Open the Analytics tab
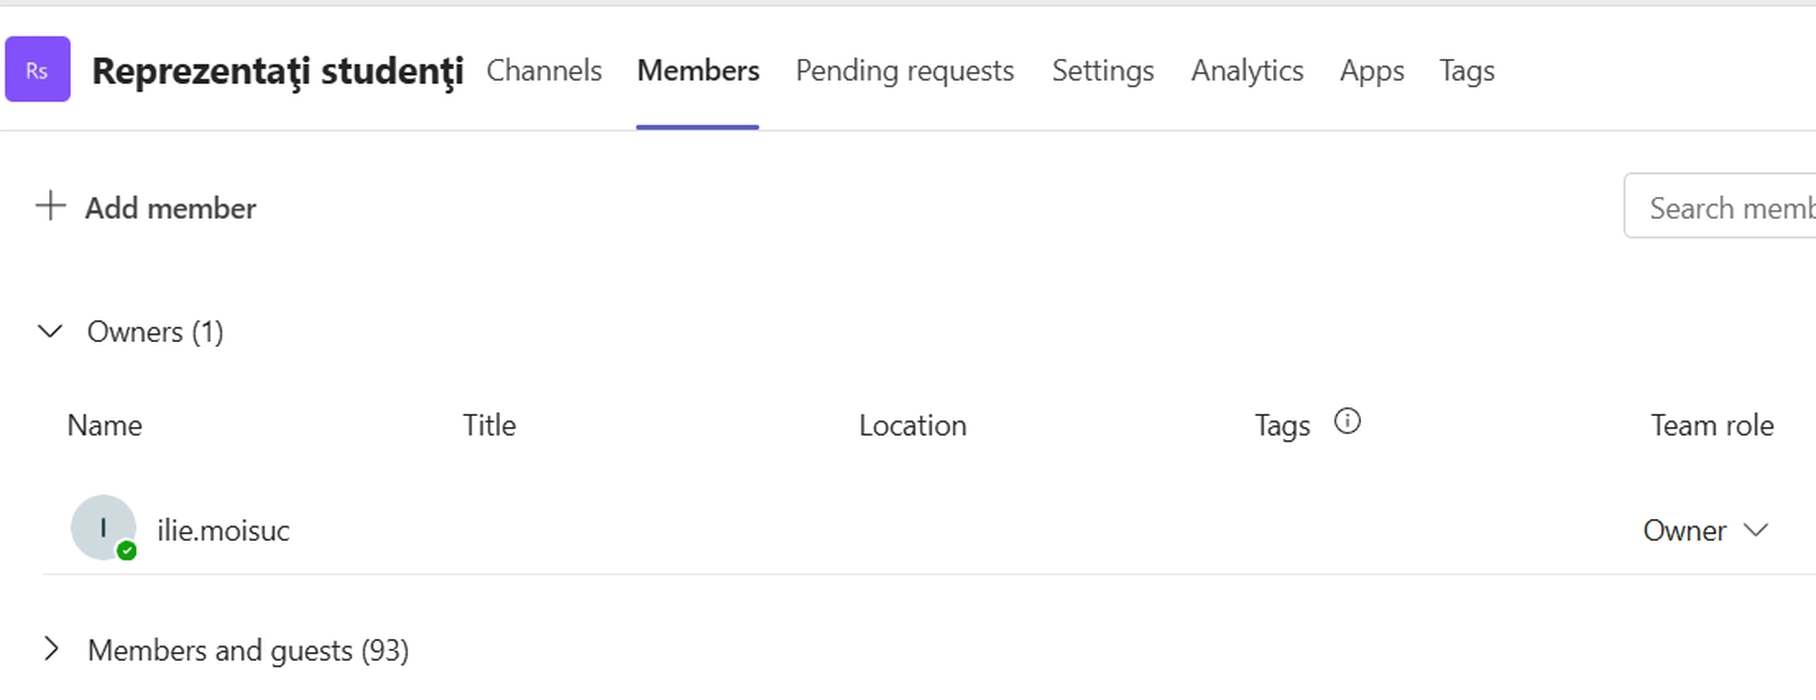The image size is (1816, 700). pos(1247,70)
